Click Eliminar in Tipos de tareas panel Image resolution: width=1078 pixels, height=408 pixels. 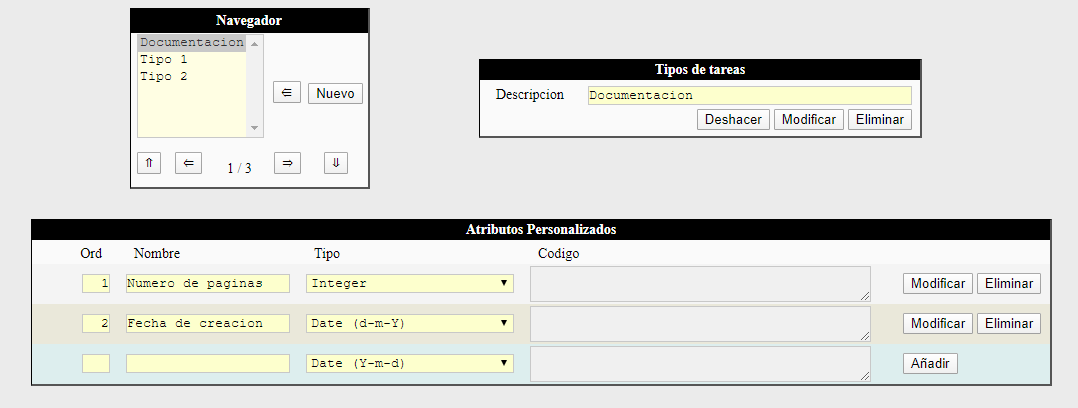tap(880, 120)
